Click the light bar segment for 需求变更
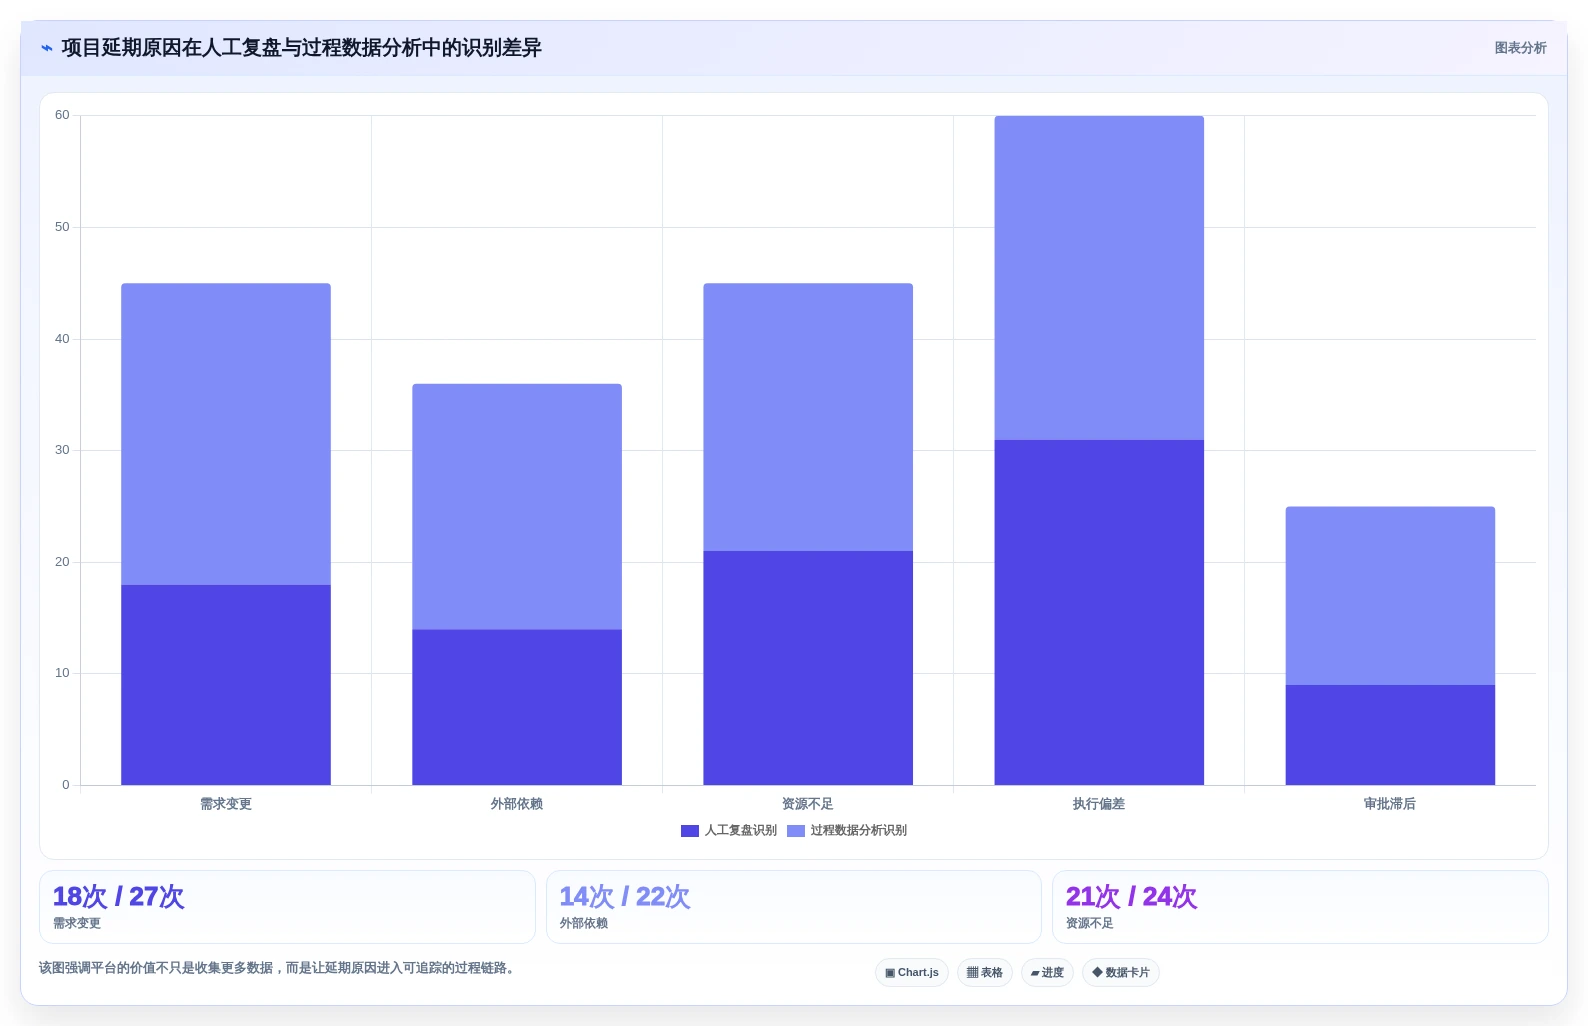 [x=226, y=434]
